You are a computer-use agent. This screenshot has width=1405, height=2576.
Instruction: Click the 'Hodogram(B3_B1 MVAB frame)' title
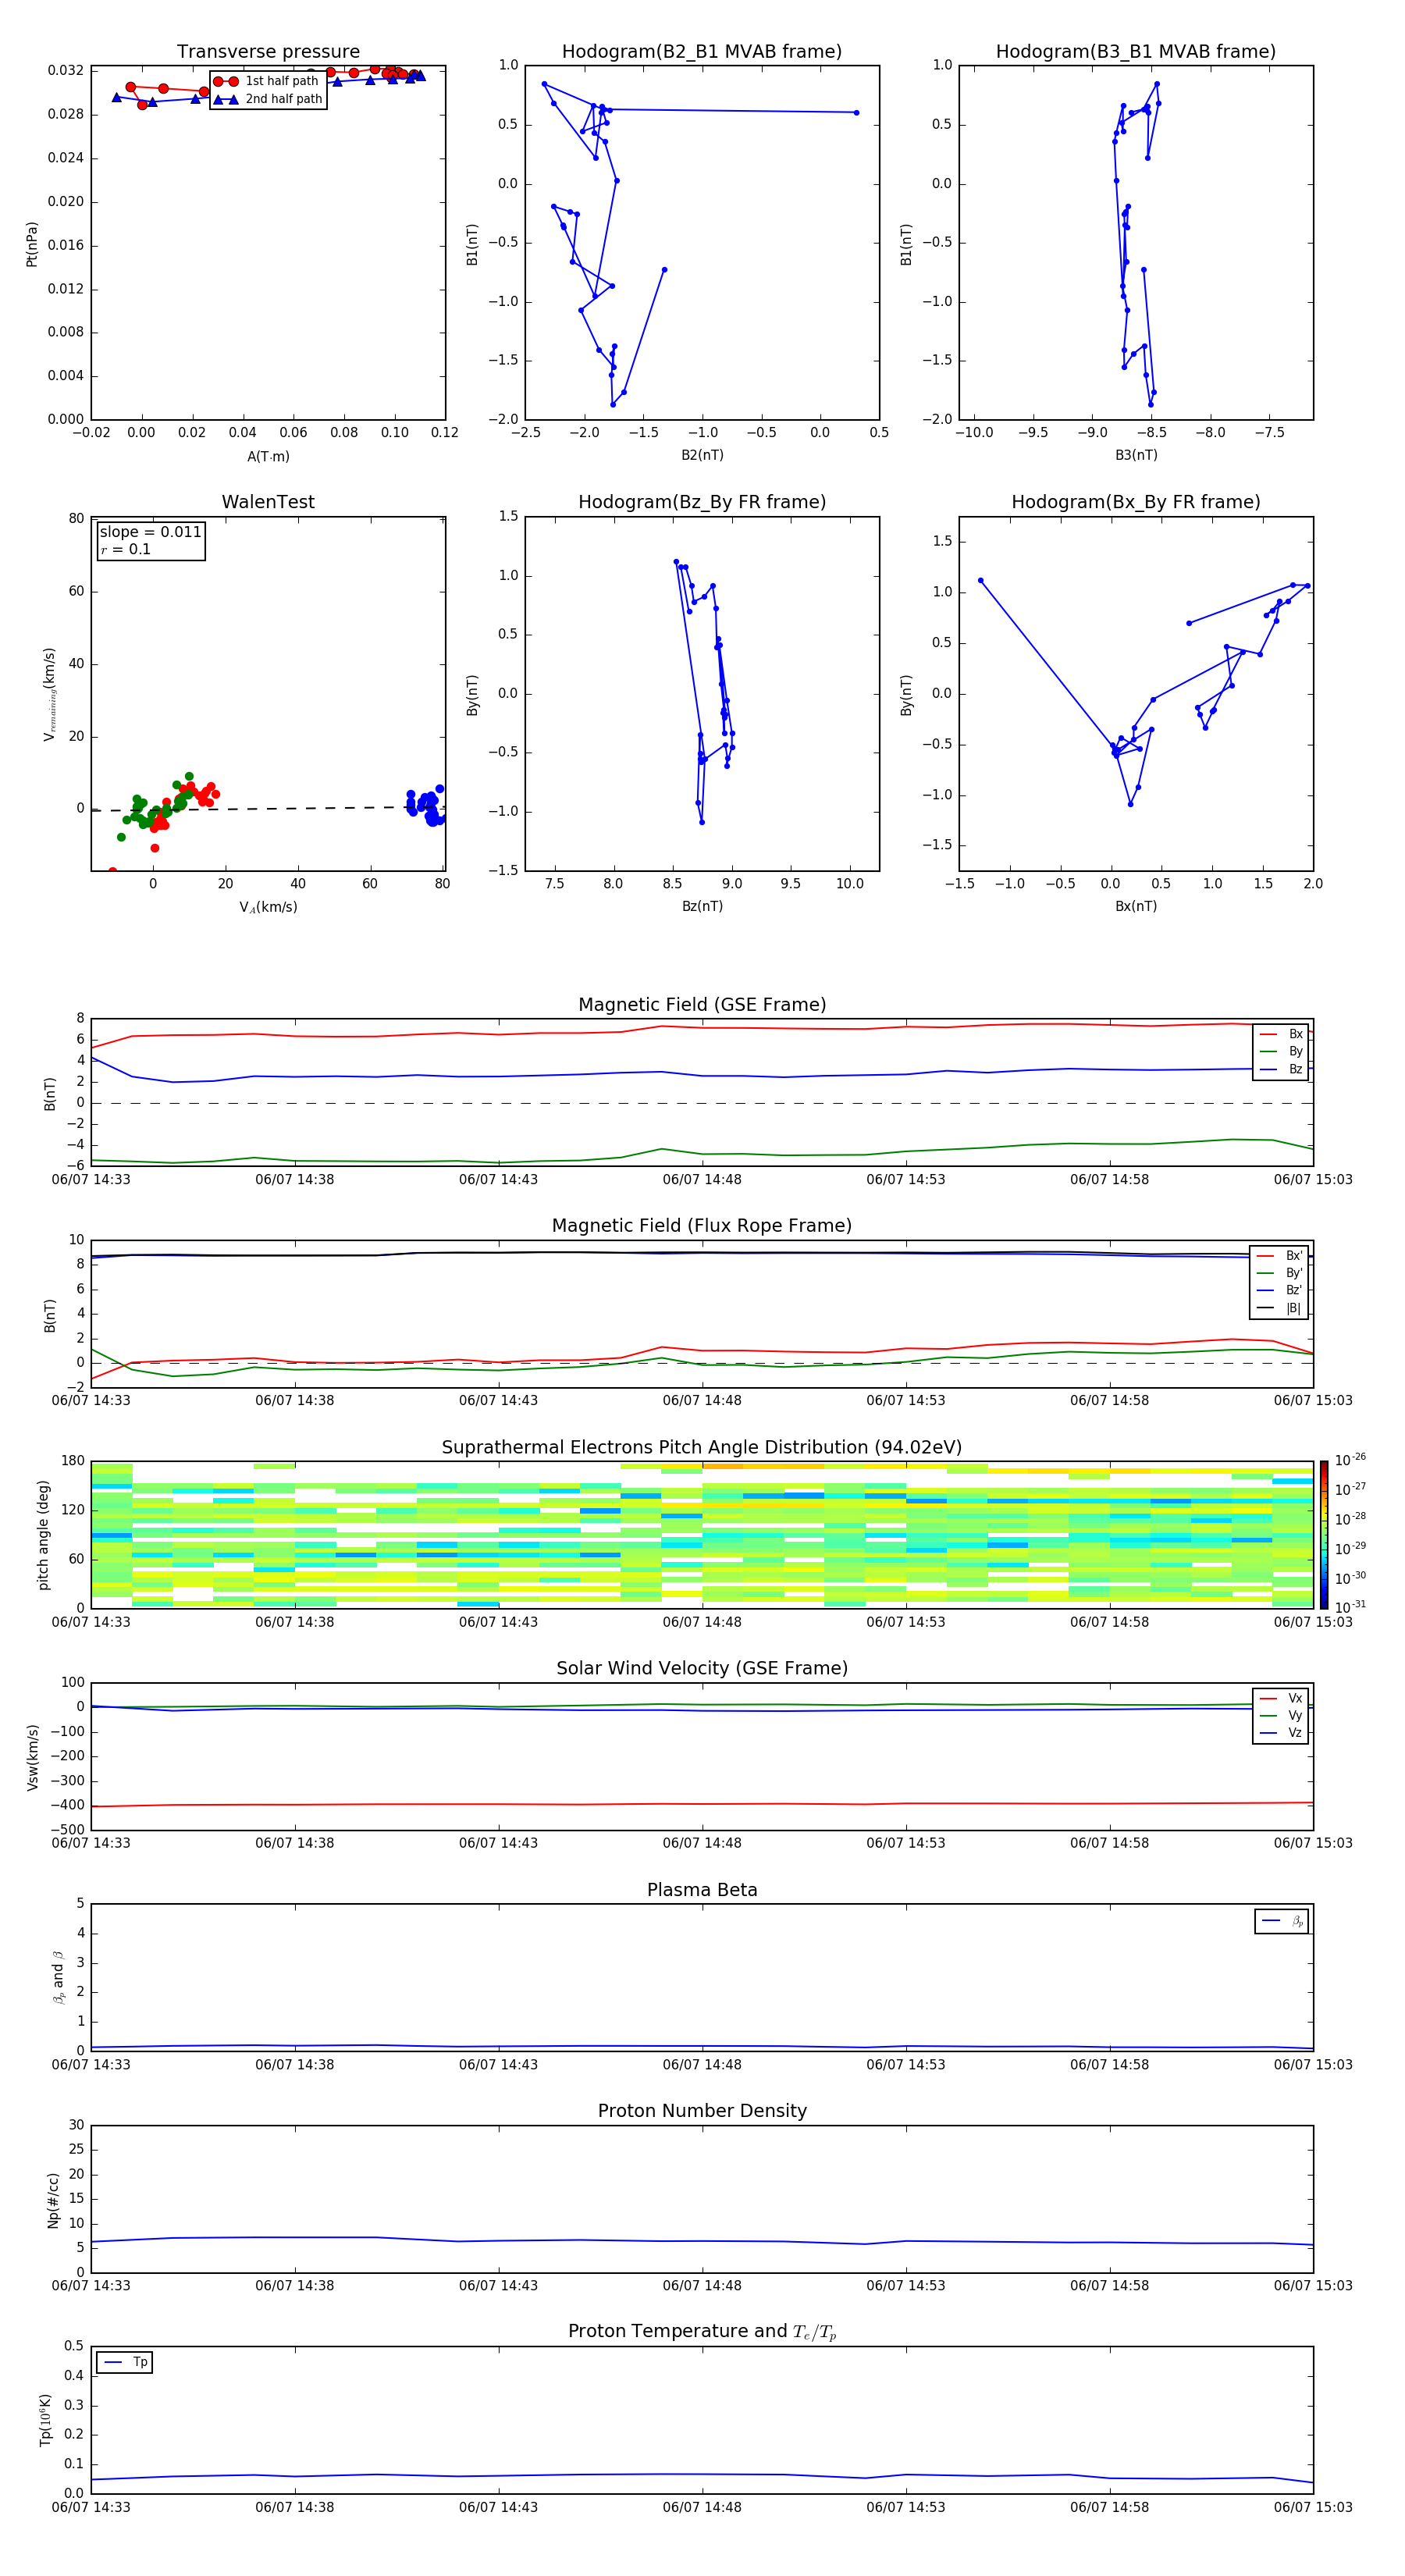coord(1136,52)
